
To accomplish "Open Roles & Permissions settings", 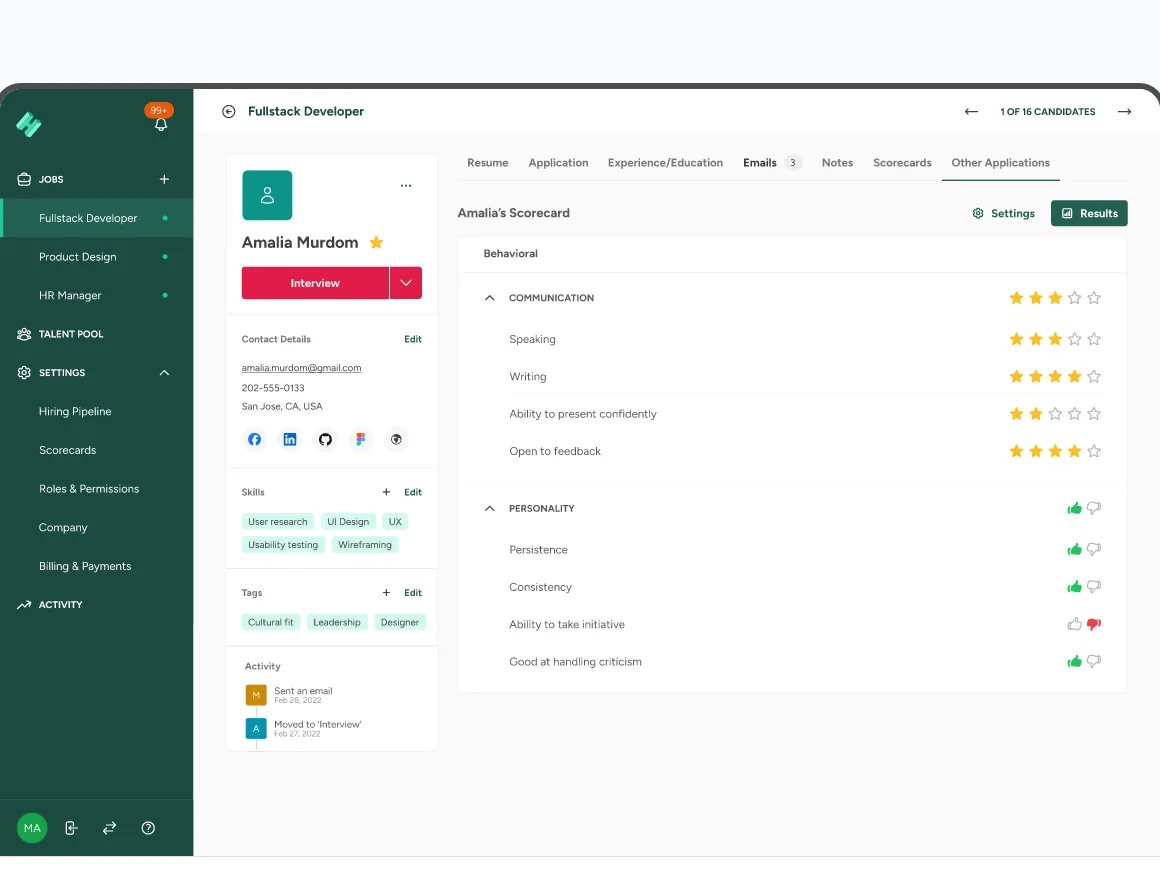I will pos(89,489).
